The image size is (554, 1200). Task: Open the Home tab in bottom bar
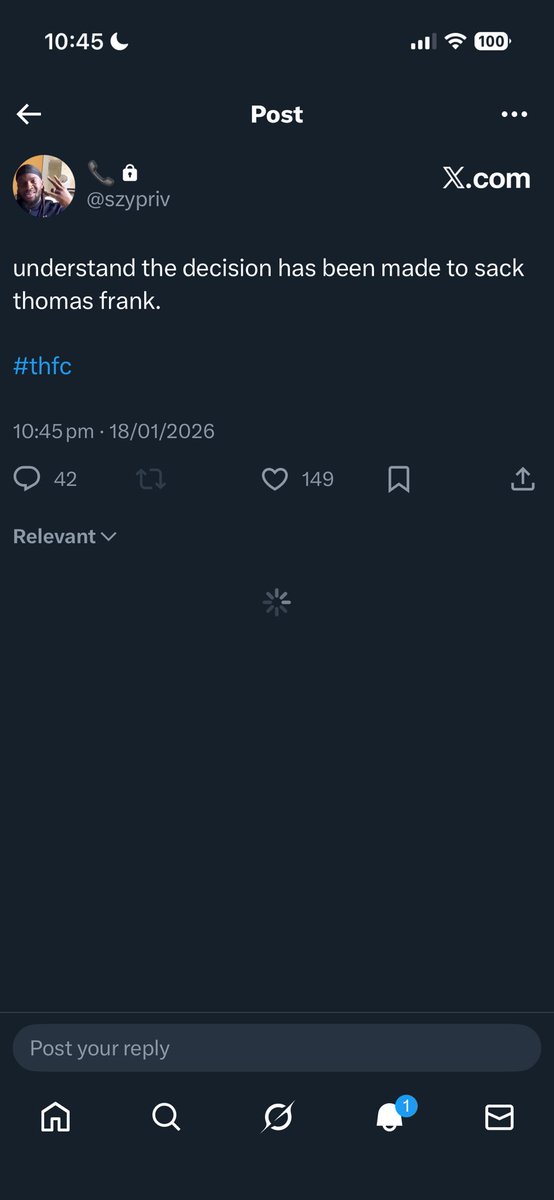tap(55, 1116)
